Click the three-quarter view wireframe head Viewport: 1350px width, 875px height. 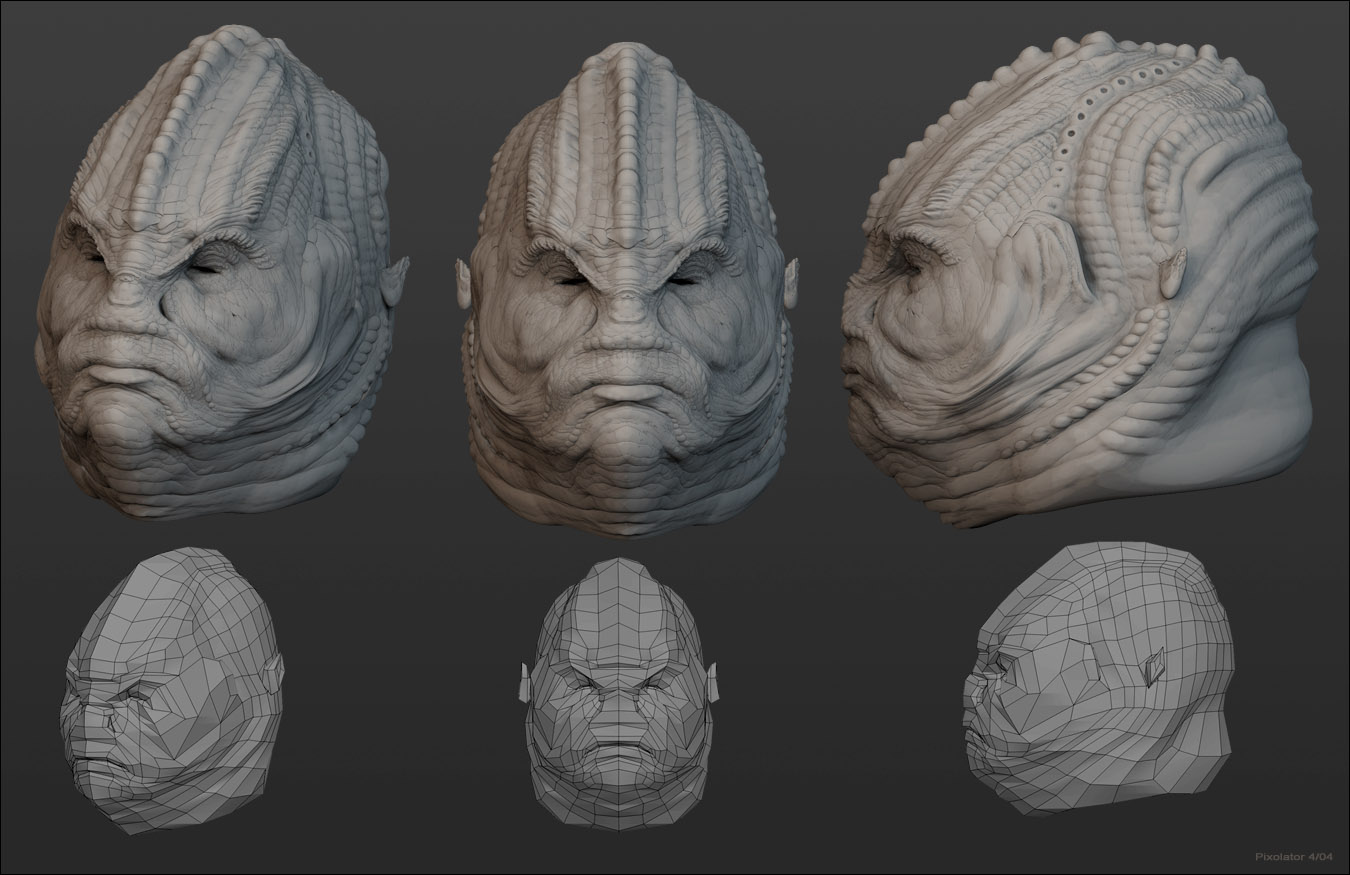click(x=170, y=690)
